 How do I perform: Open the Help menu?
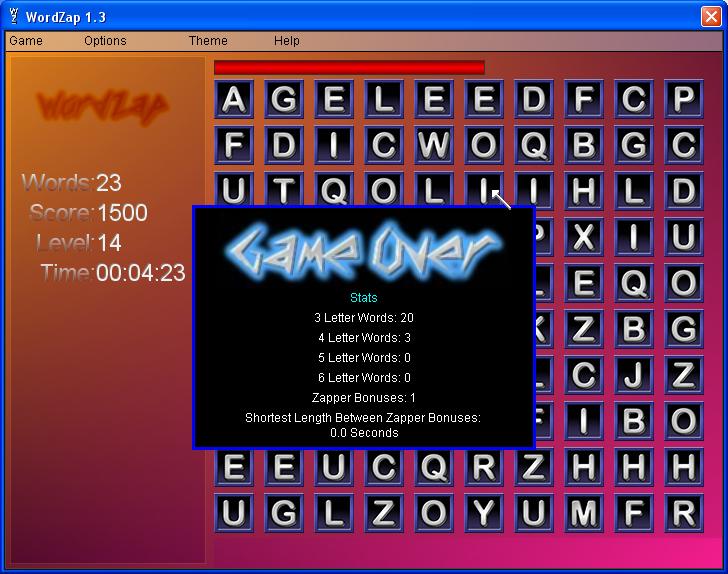tap(286, 41)
